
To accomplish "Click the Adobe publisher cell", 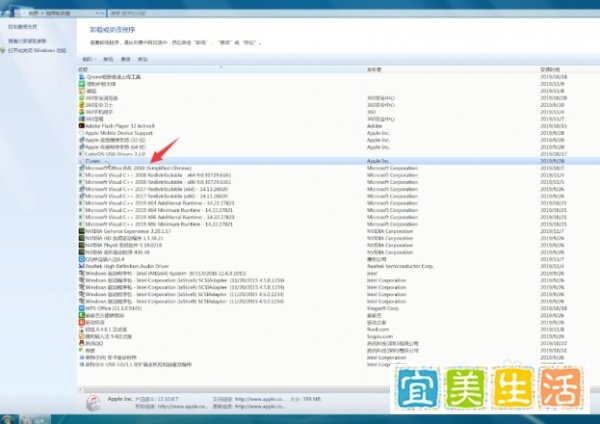I will tap(375, 126).
